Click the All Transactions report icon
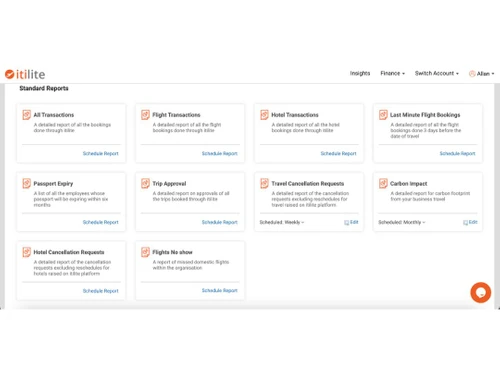The height and width of the screenshot is (375, 500). [x=27, y=115]
